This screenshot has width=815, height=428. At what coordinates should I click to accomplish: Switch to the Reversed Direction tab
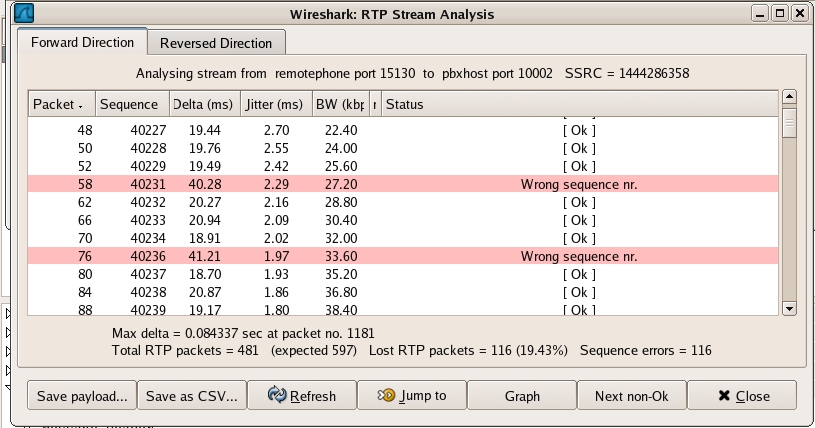coord(216,43)
